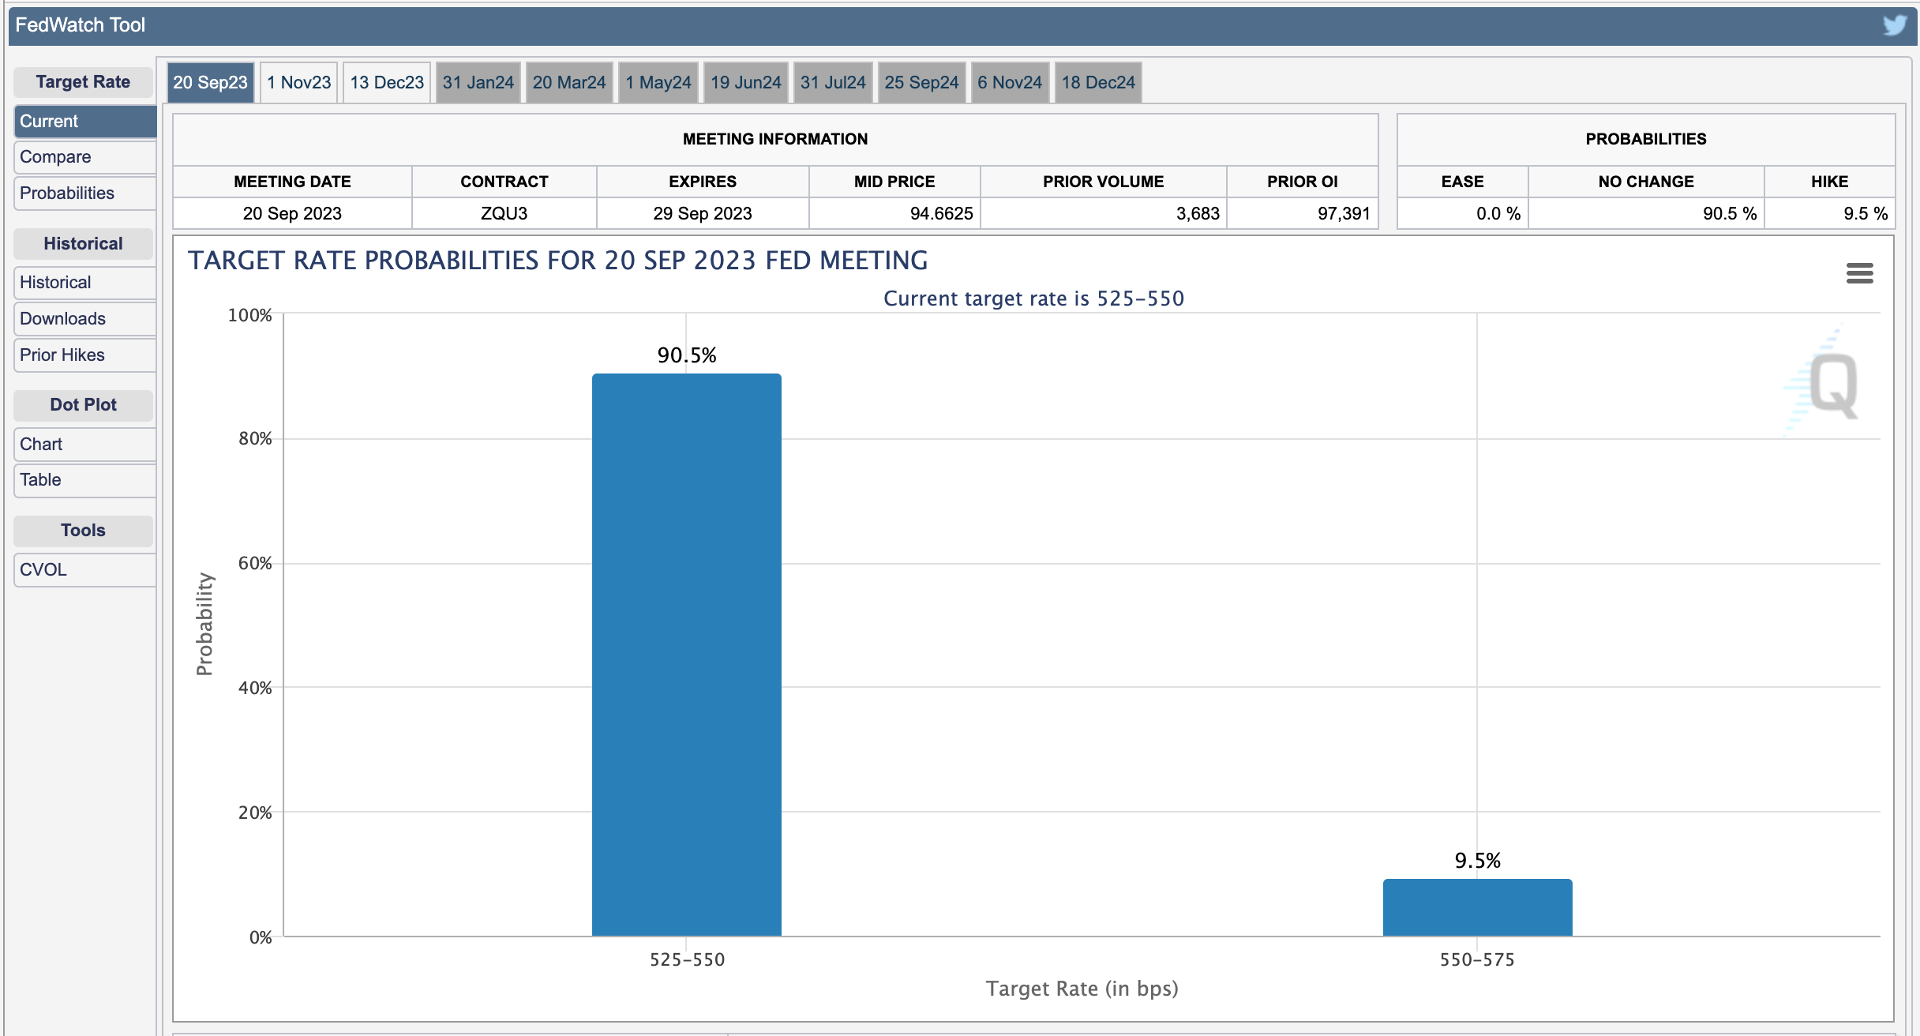Open the CVOL tool

point(85,570)
